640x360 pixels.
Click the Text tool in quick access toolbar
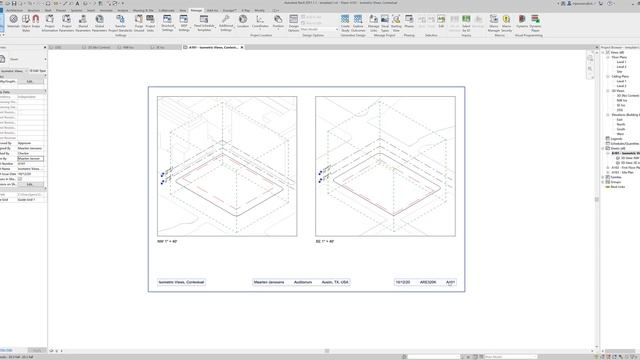[77, 3]
